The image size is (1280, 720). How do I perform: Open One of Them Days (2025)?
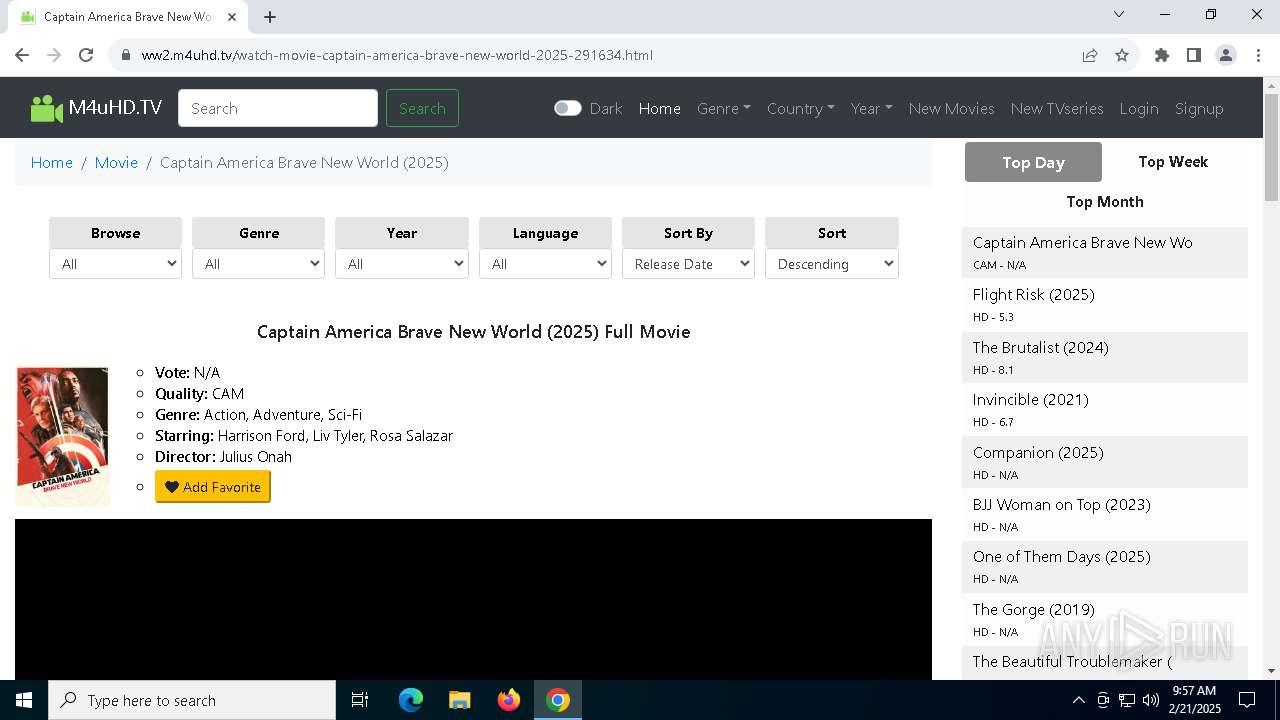tap(1062, 556)
